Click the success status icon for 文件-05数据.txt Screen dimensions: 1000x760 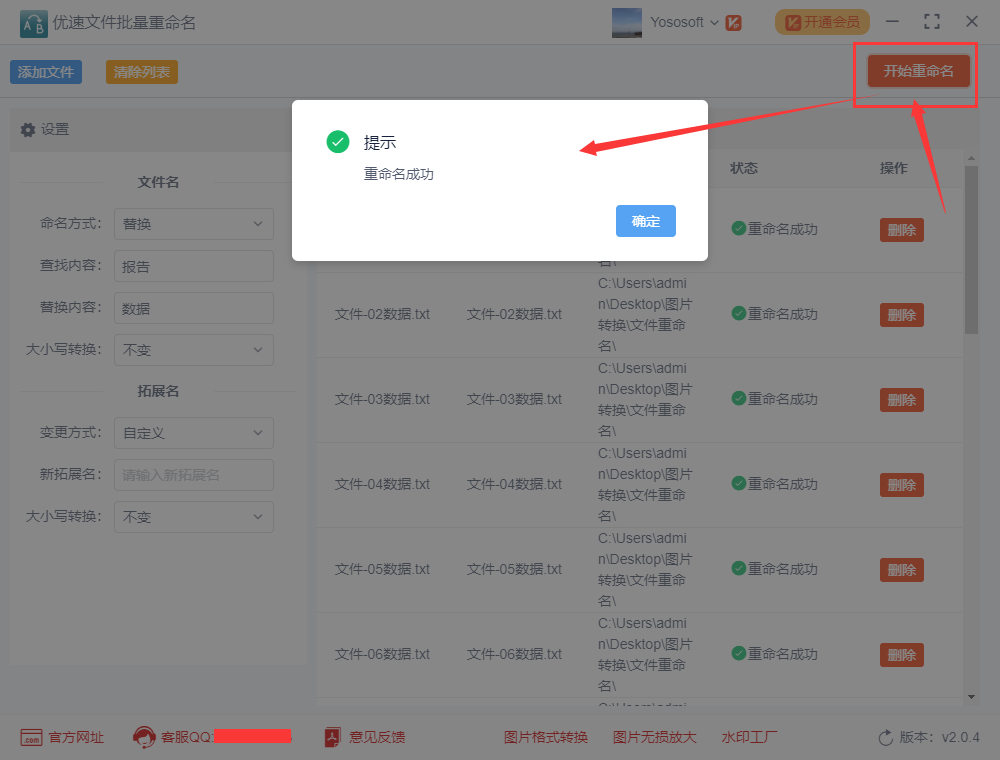[x=739, y=568]
